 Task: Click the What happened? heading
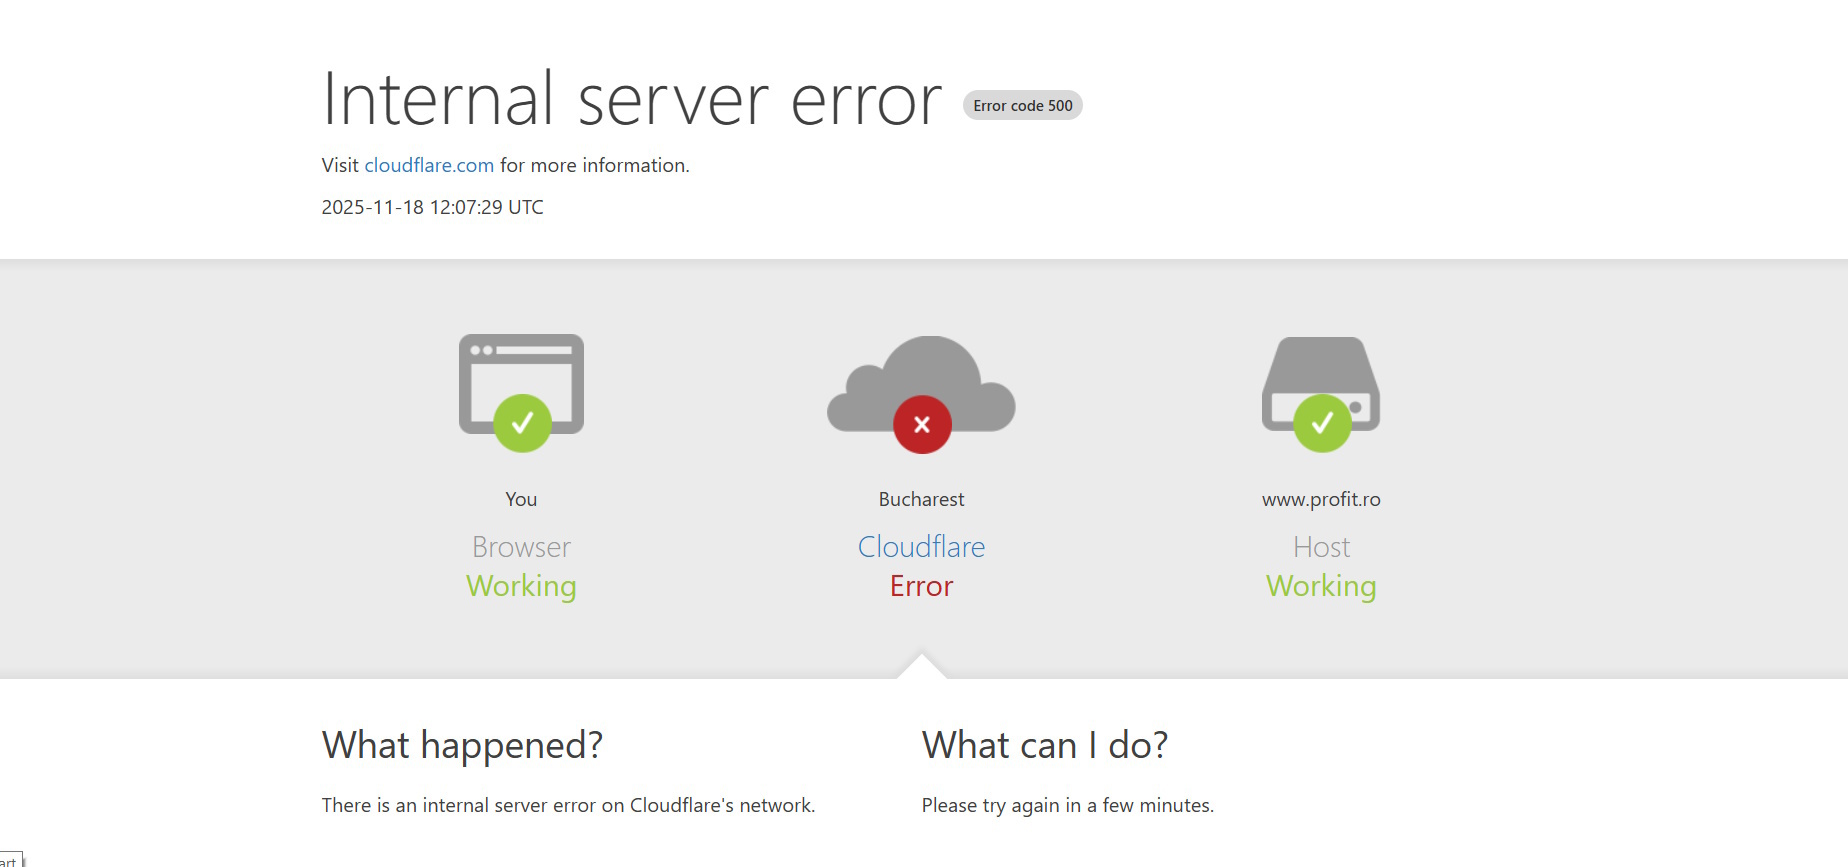click(x=462, y=745)
